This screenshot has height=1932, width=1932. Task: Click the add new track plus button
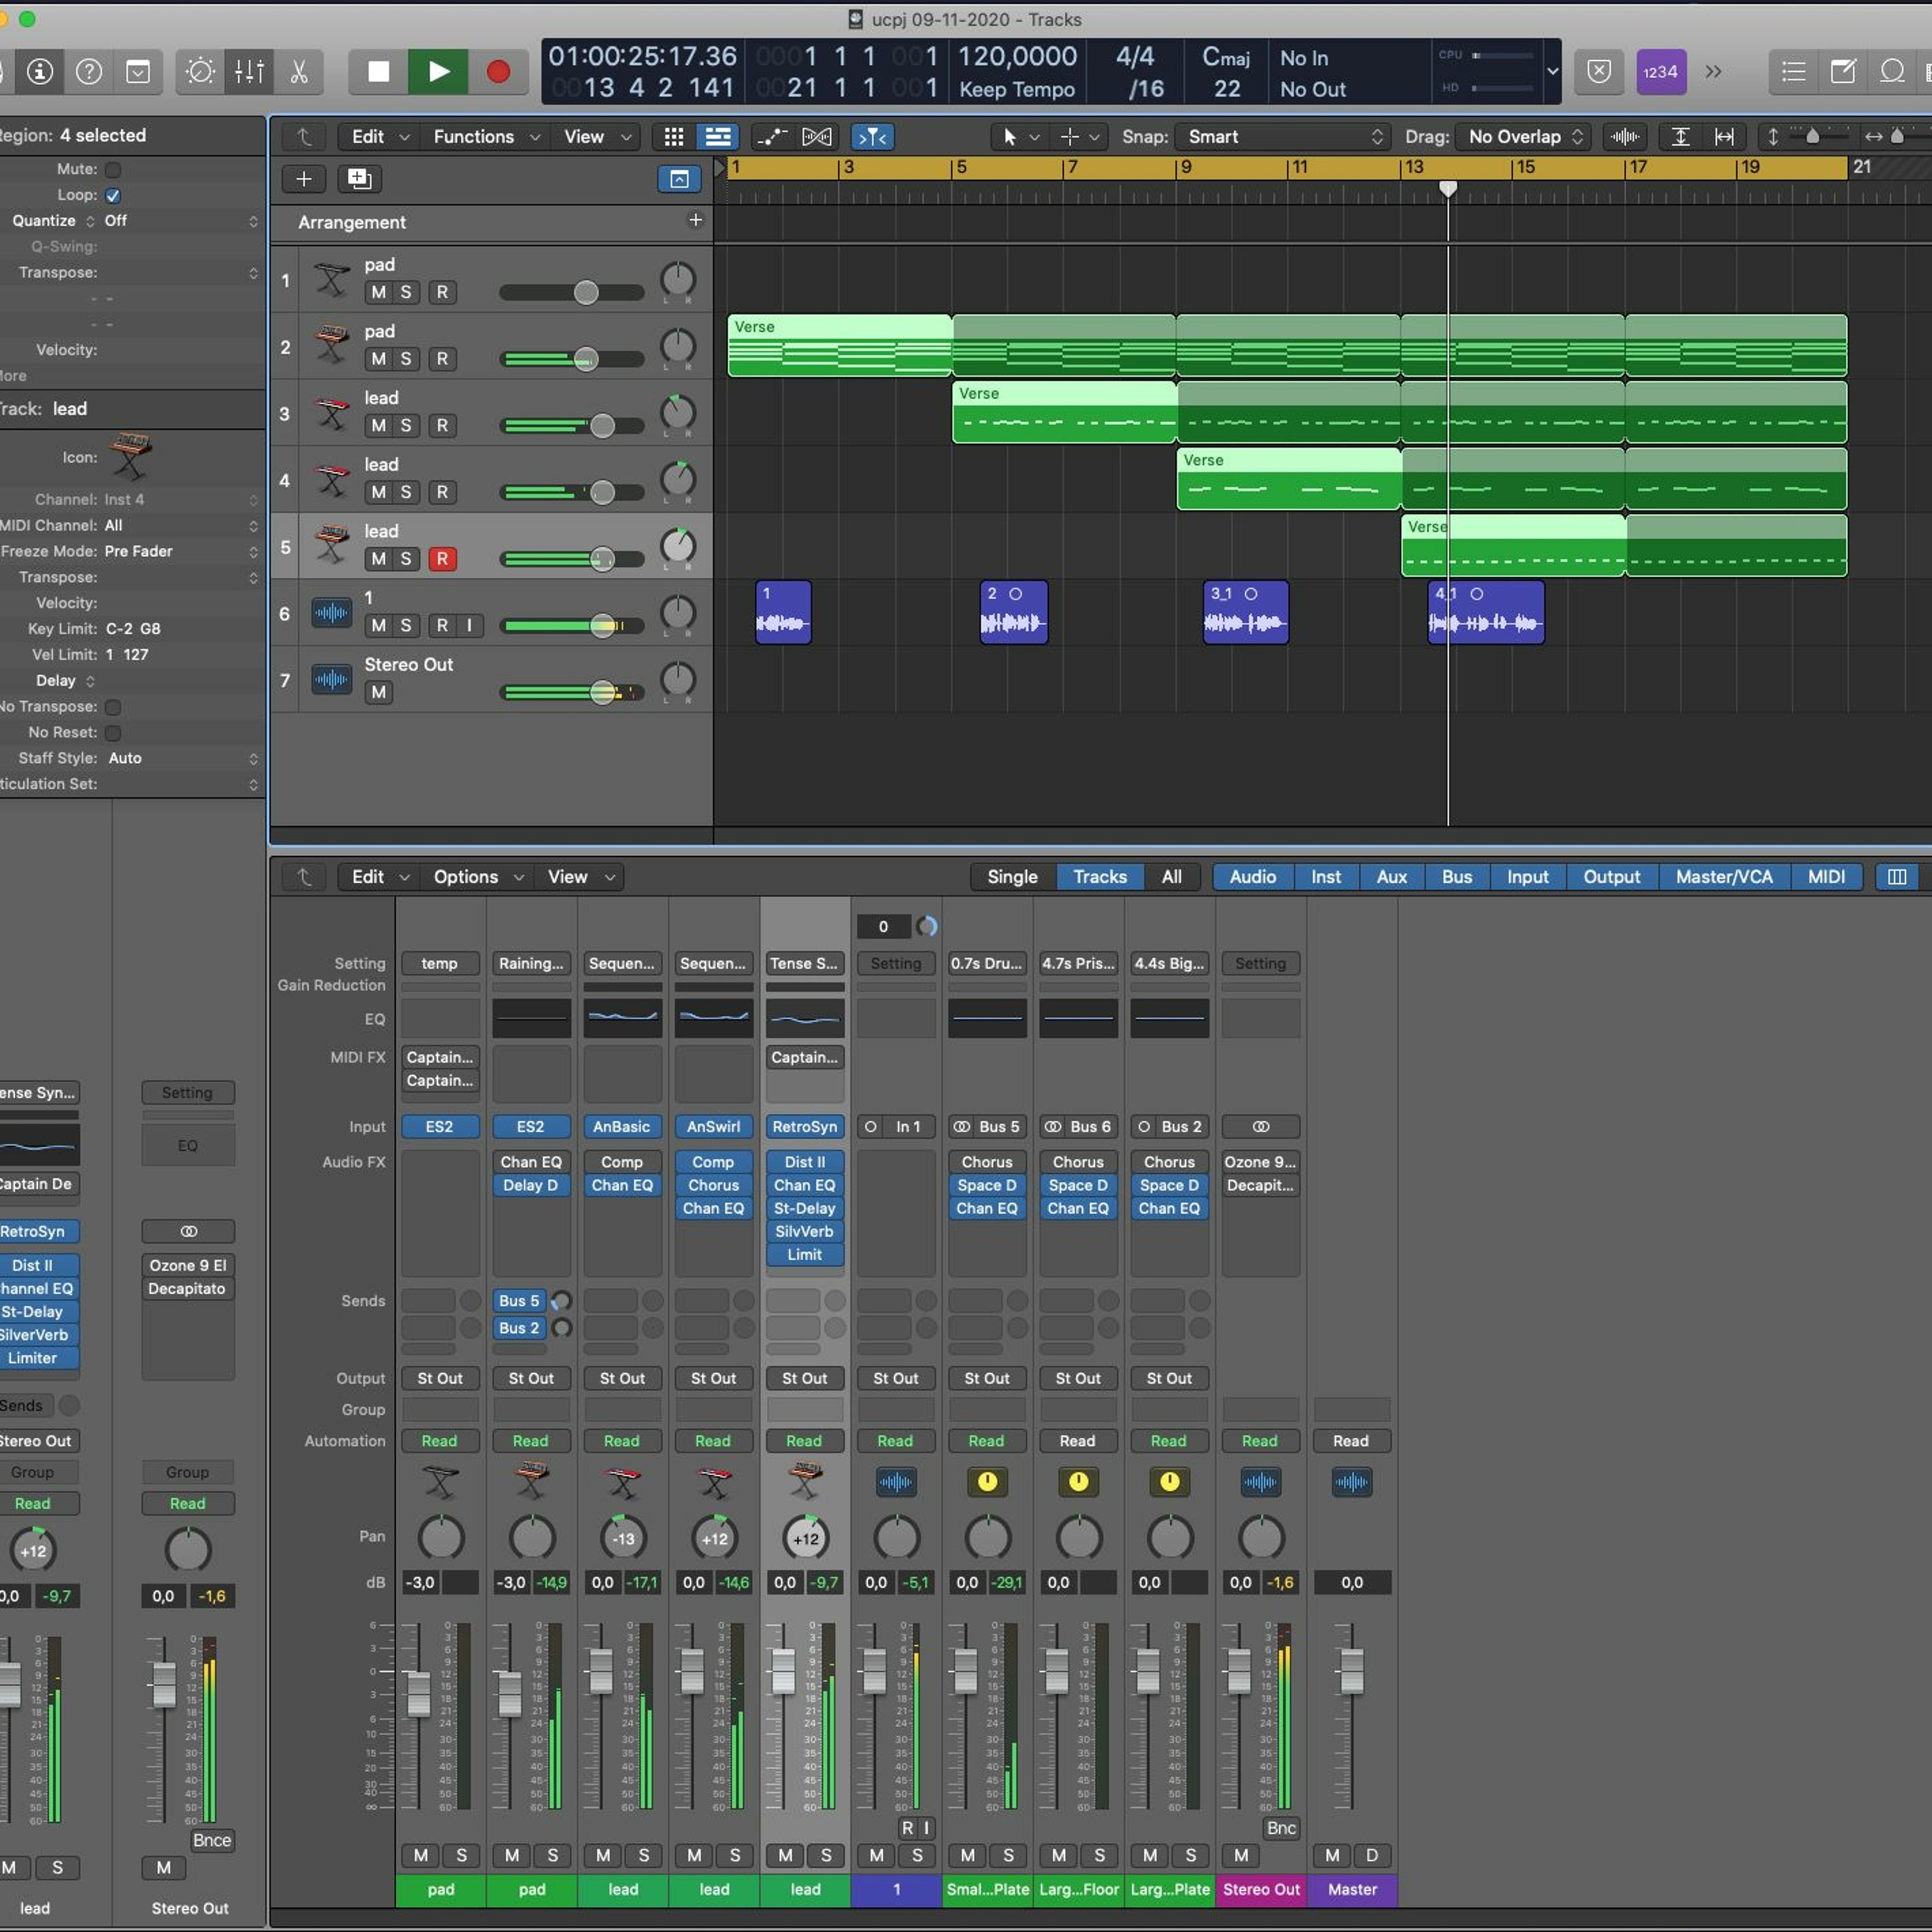tap(304, 179)
